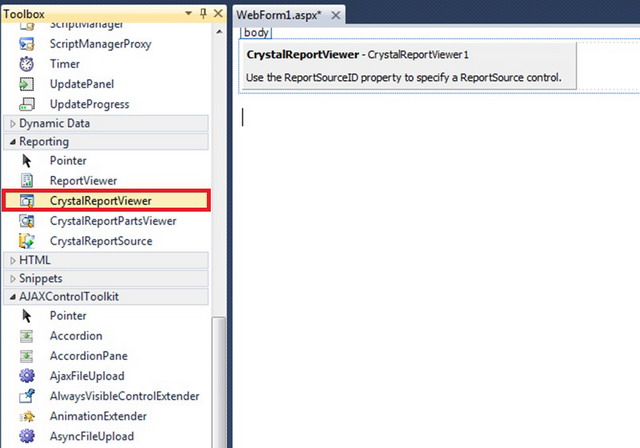Click the AlwaysVisibleControlExtender icon
640x448 pixels.
[x=27, y=396]
